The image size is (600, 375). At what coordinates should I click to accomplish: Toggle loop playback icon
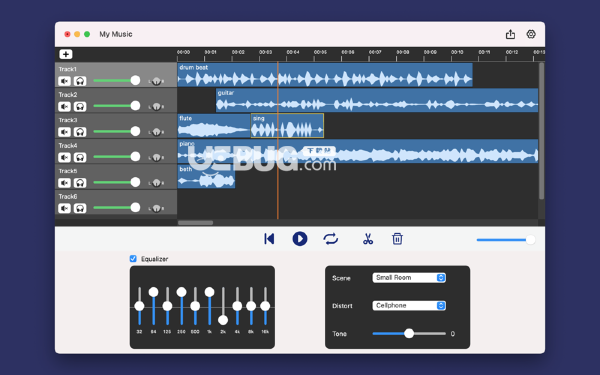[331, 239]
